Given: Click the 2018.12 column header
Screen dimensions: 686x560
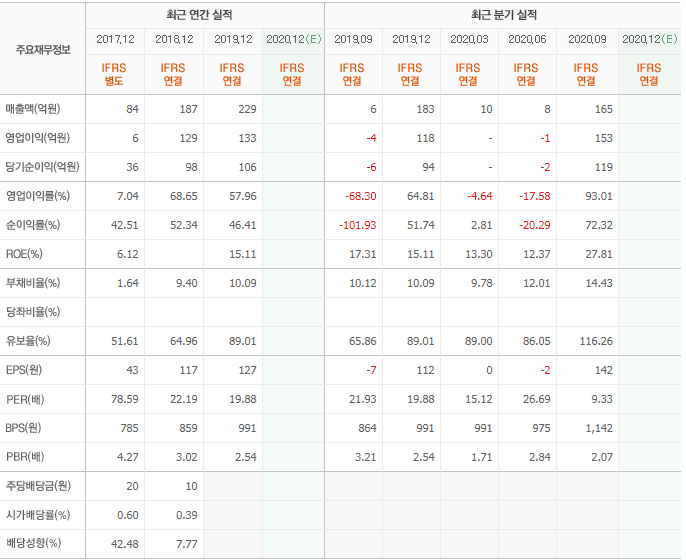Looking at the screenshot, I should (x=174, y=39).
